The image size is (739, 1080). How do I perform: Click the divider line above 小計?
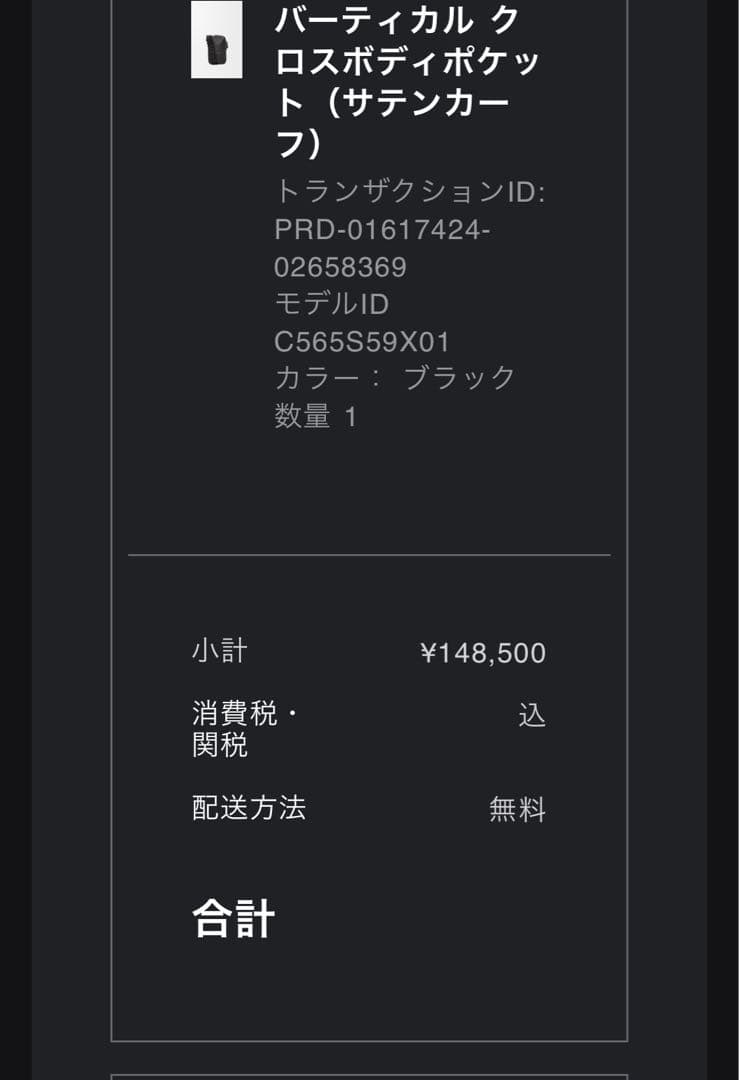pyautogui.click(x=369, y=555)
